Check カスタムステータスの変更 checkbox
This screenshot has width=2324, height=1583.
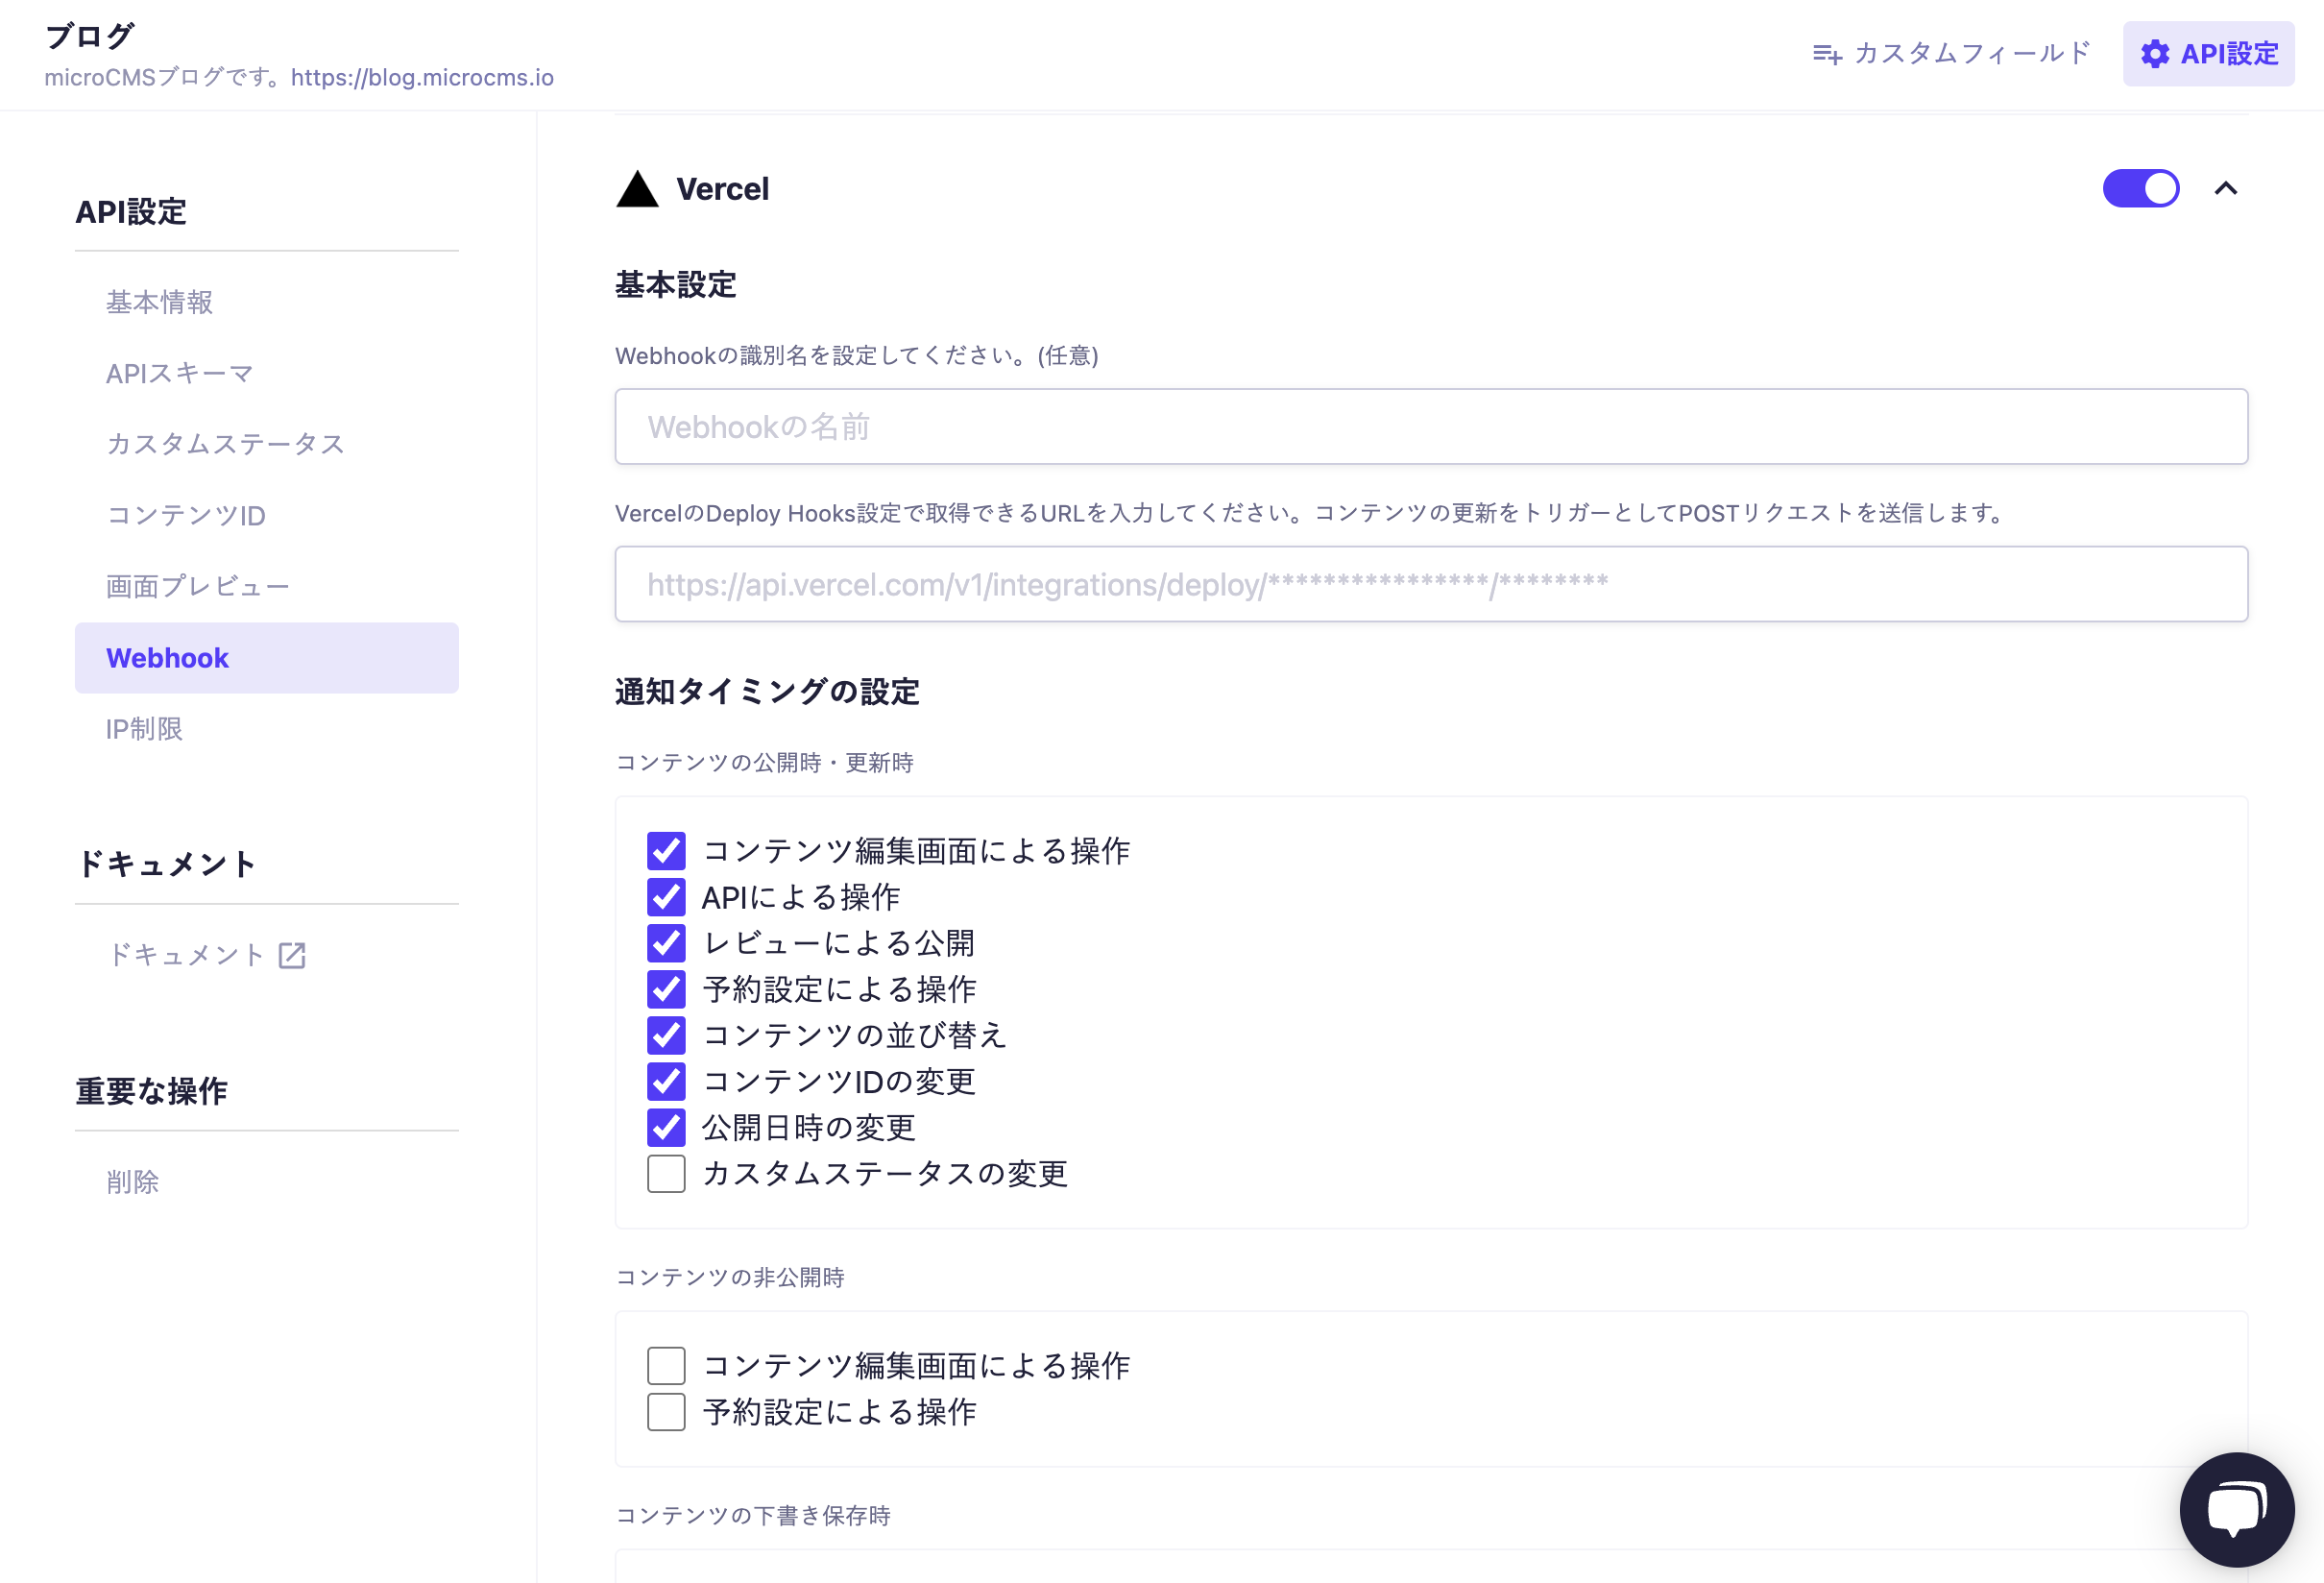666,1173
